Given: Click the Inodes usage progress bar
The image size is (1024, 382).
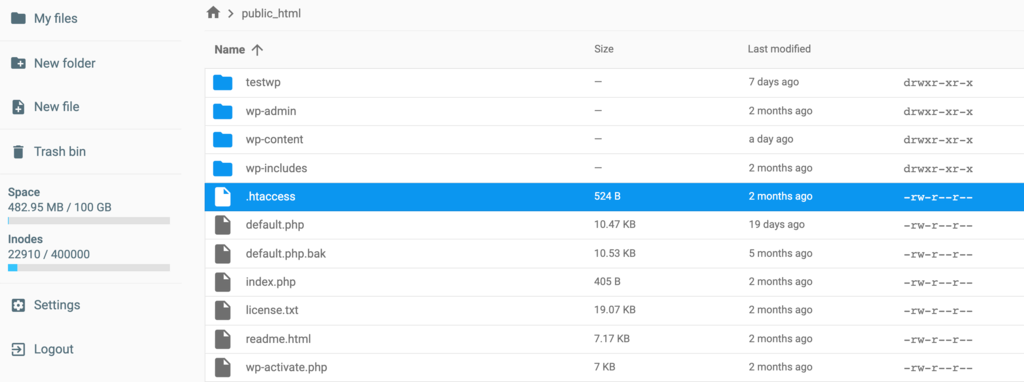Looking at the screenshot, I should [89, 268].
